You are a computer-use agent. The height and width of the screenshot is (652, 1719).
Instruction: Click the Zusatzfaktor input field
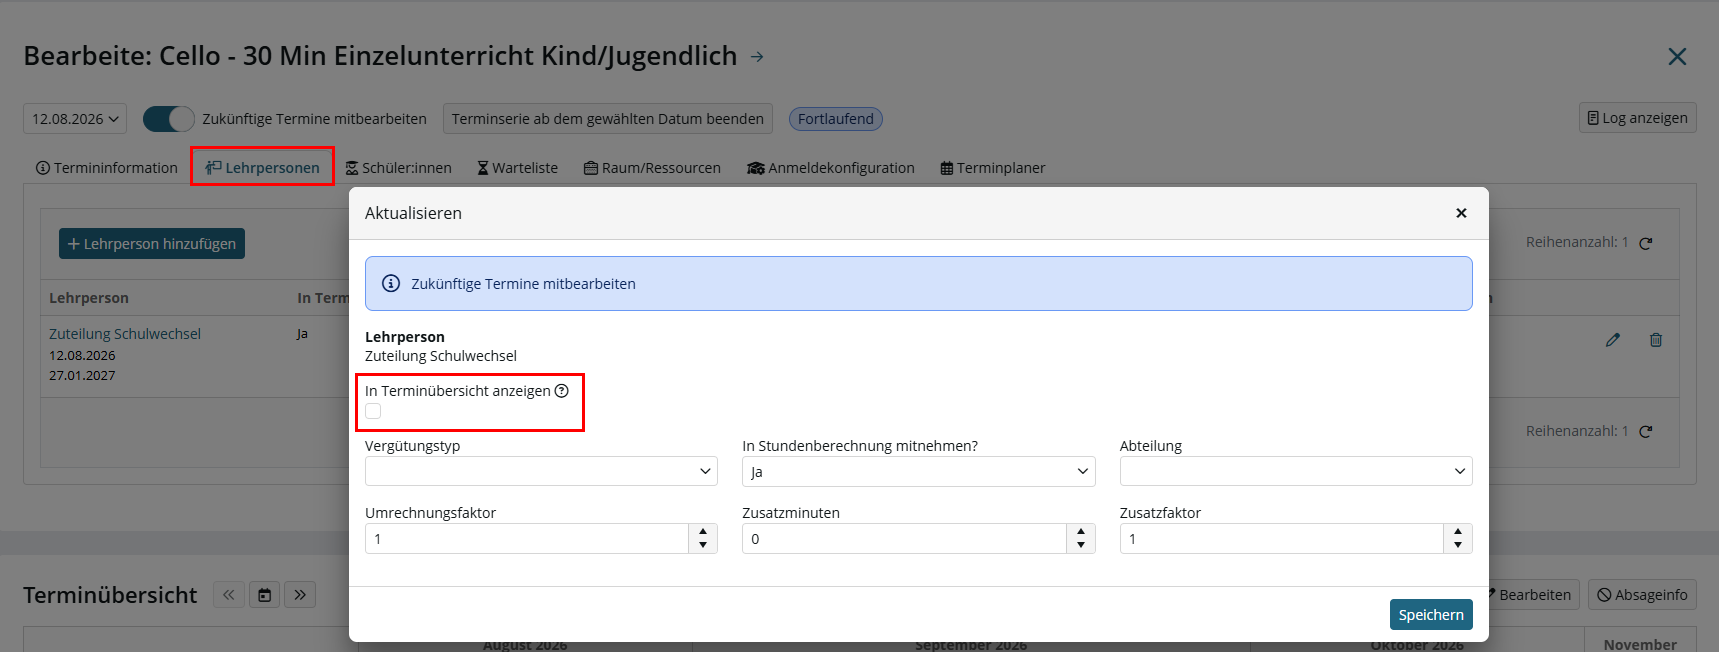coord(1282,539)
